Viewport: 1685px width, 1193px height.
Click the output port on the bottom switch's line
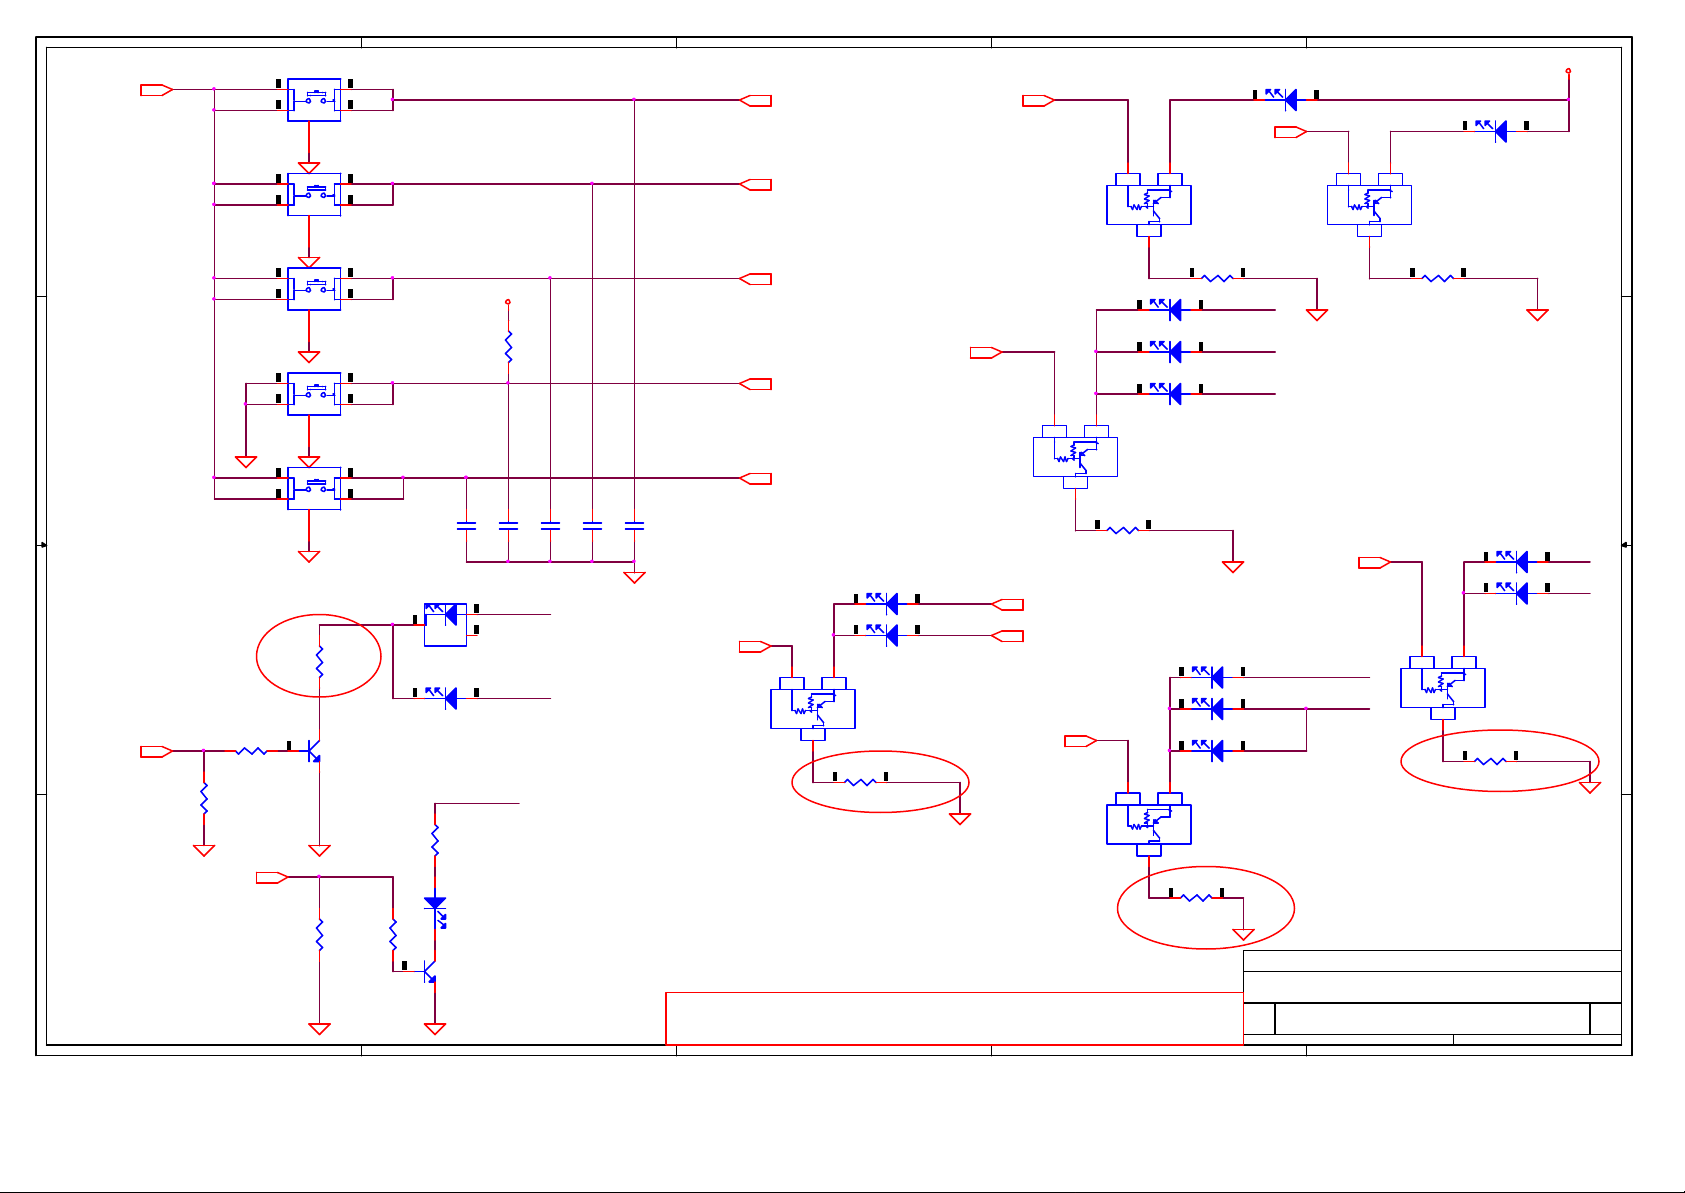[x=756, y=478]
